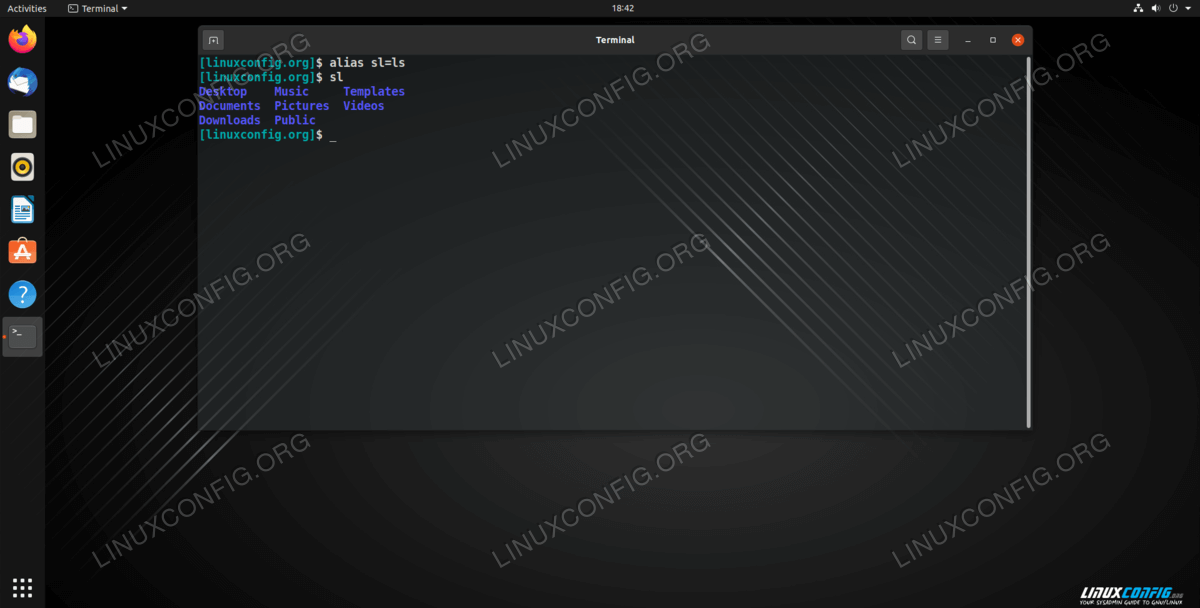Click Activities in the top bar

(27, 8)
